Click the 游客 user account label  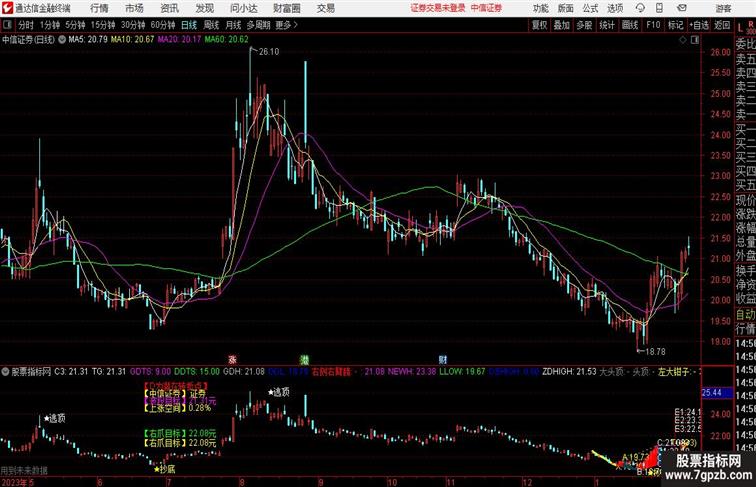723,8
